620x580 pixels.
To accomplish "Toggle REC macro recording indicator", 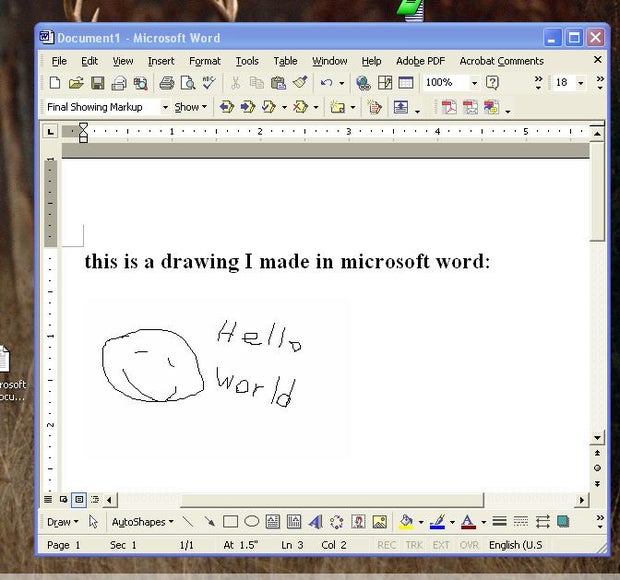I will [386, 545].
